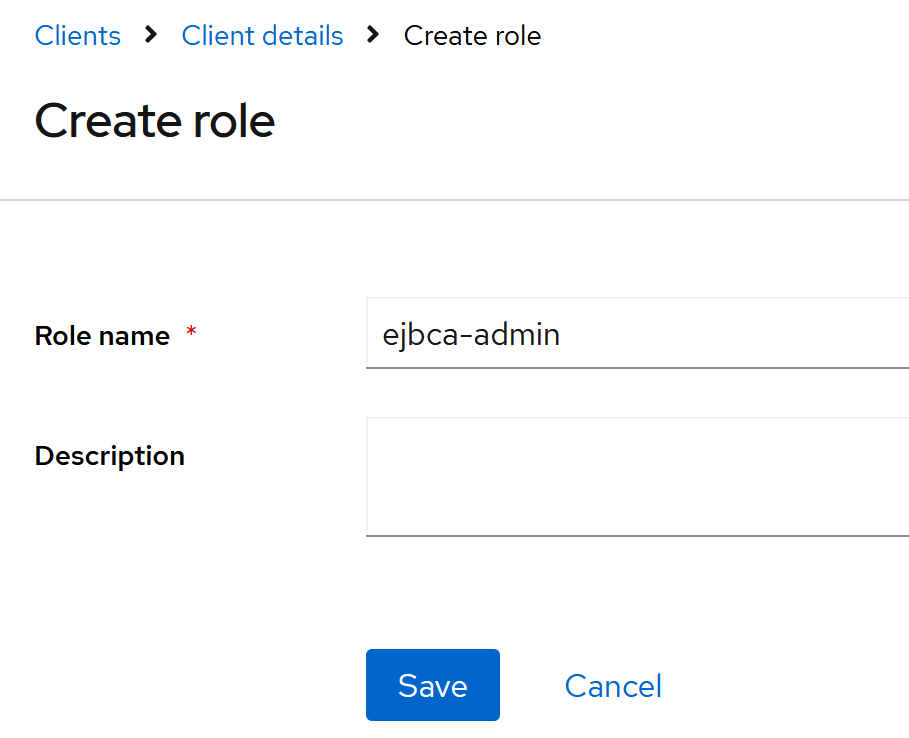Open the Clients breadcrumb link
909x738 pixels.
tap(77, 36)
